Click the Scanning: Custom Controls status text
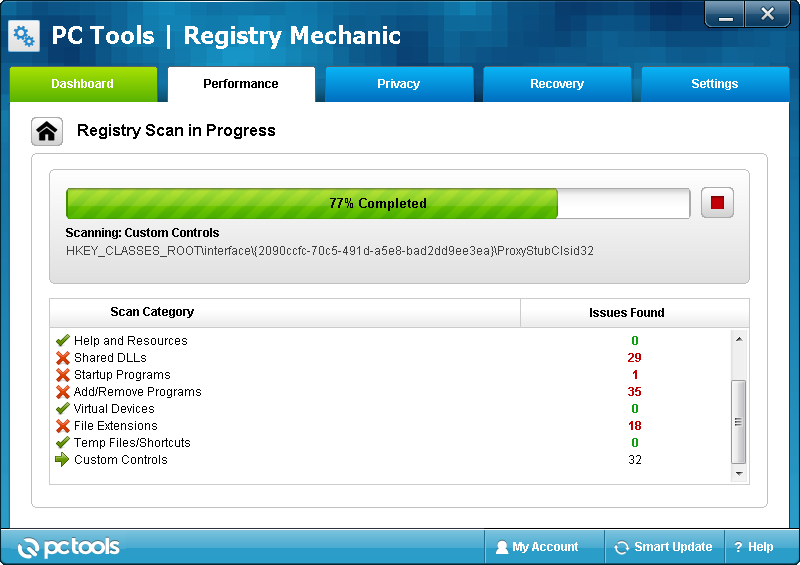This screenshot has height=565, width=800. pyautogui.click(x=142, y=233)
